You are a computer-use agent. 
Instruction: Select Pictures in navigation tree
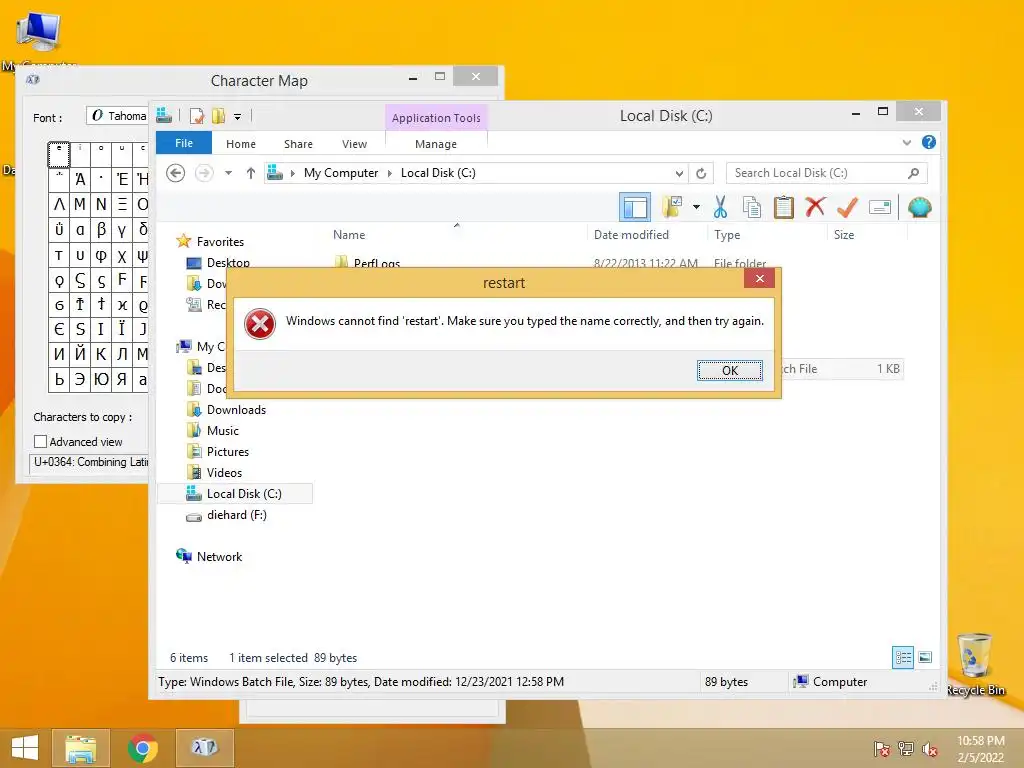[x=227, y=451]
